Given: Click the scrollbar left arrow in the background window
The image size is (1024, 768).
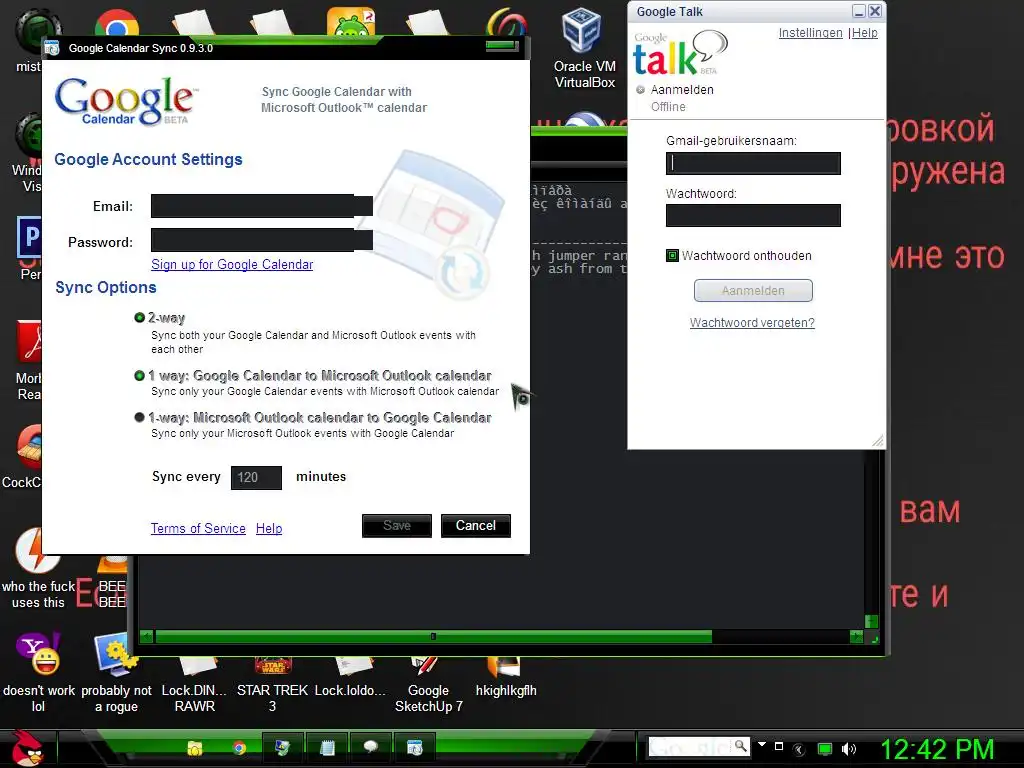Looking at the screenshot, I should (147, 636).
